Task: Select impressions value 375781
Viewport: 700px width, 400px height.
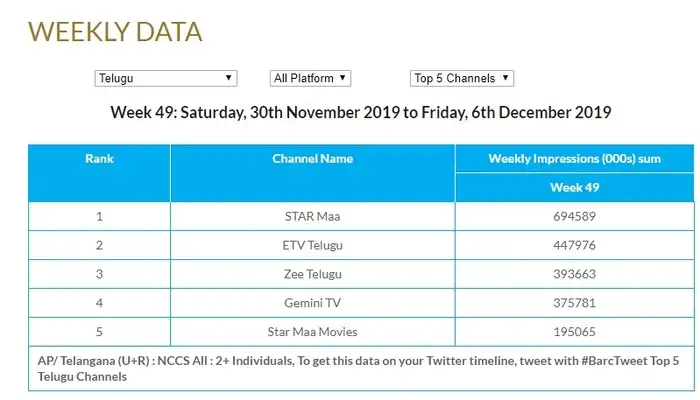Action: (574, 303)
